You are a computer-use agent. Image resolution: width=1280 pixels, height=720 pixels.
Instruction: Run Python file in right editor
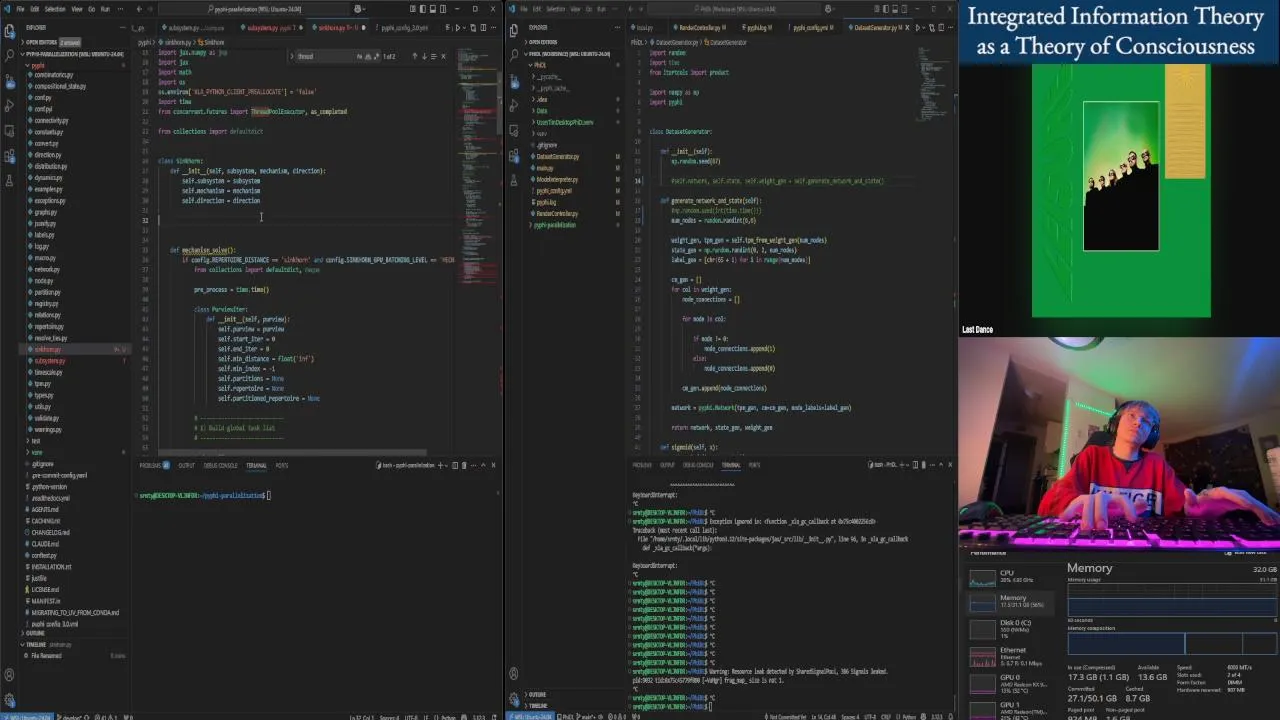point(919,28)
